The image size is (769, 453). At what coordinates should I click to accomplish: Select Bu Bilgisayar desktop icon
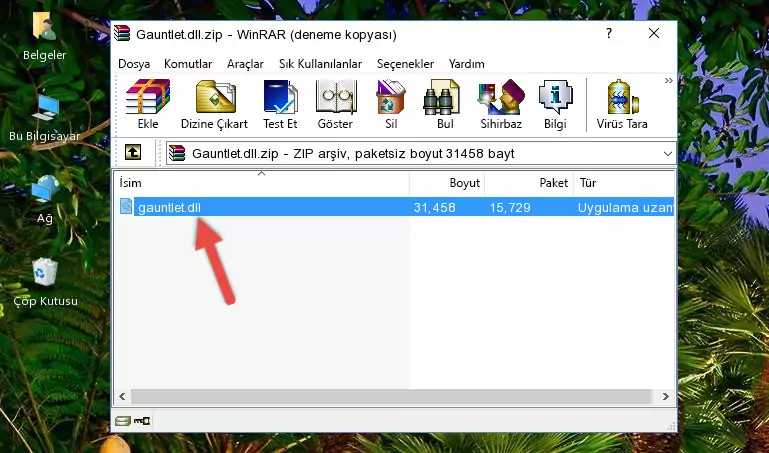pyautogui.click(x=45, y=118)
